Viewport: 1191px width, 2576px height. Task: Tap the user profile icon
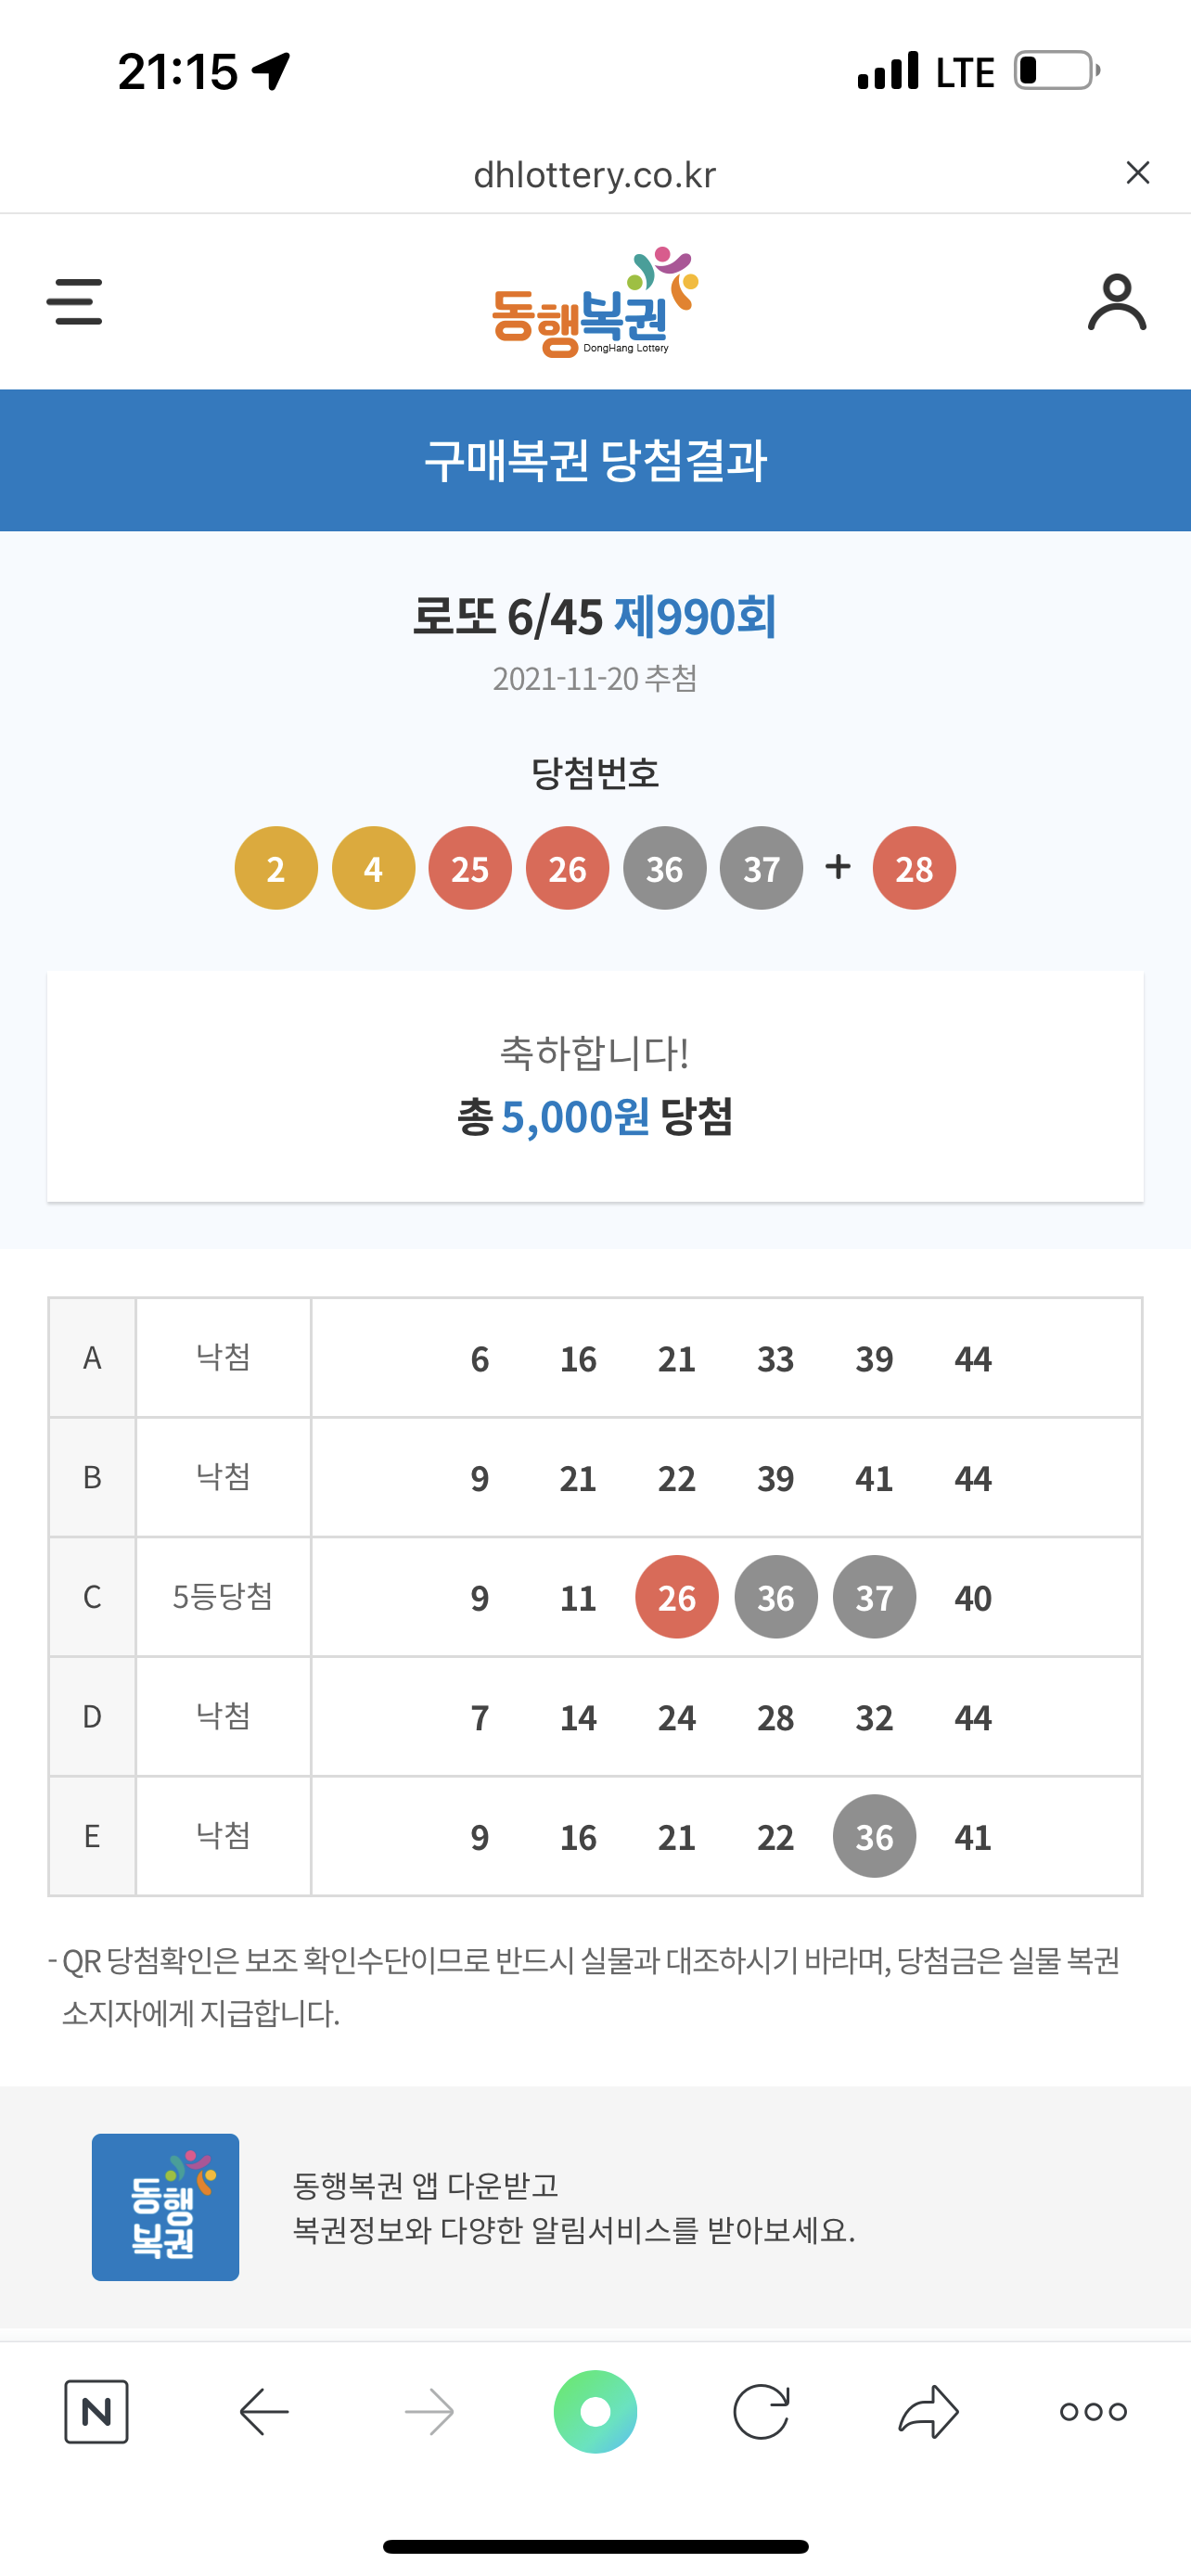pos(1116,302)
